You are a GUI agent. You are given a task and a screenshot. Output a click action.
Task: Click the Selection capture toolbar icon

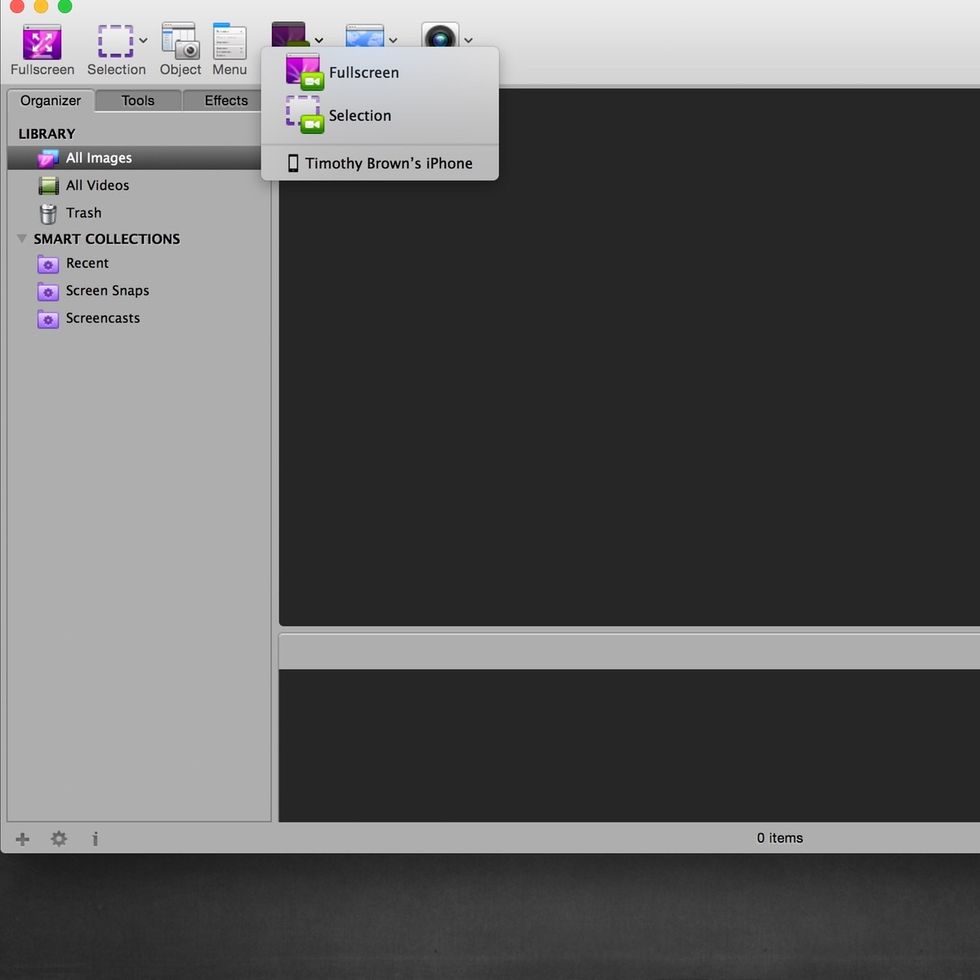point(115,43)
